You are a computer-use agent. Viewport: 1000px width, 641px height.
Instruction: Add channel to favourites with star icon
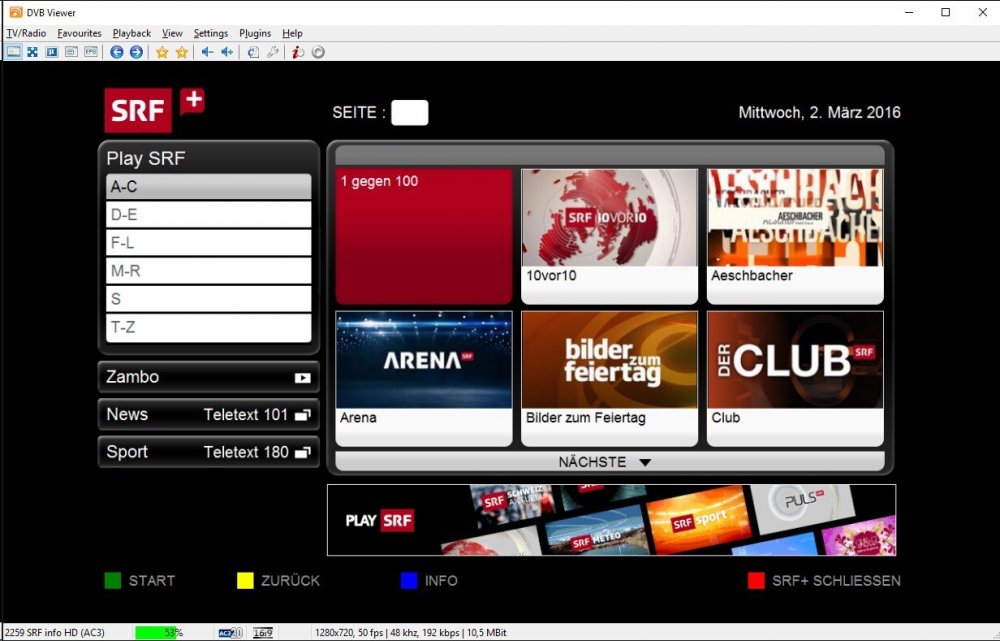click(163, 51)
